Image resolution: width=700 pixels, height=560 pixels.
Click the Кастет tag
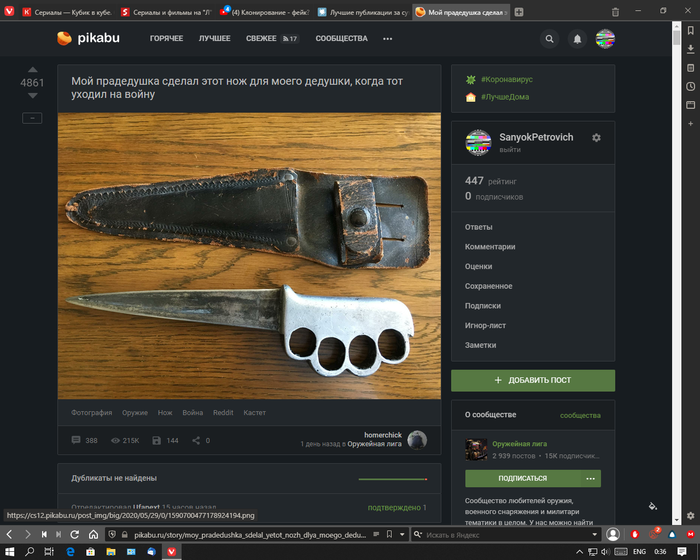pyautogui.click(x=254, y=413)
